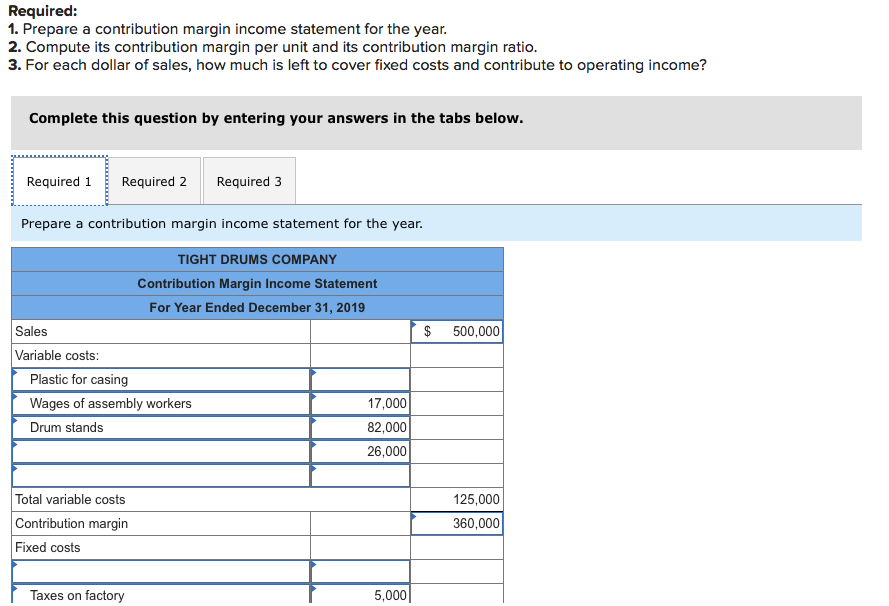Click the 17,000 amount cell
889x606 pixels.
pos(359,403)
